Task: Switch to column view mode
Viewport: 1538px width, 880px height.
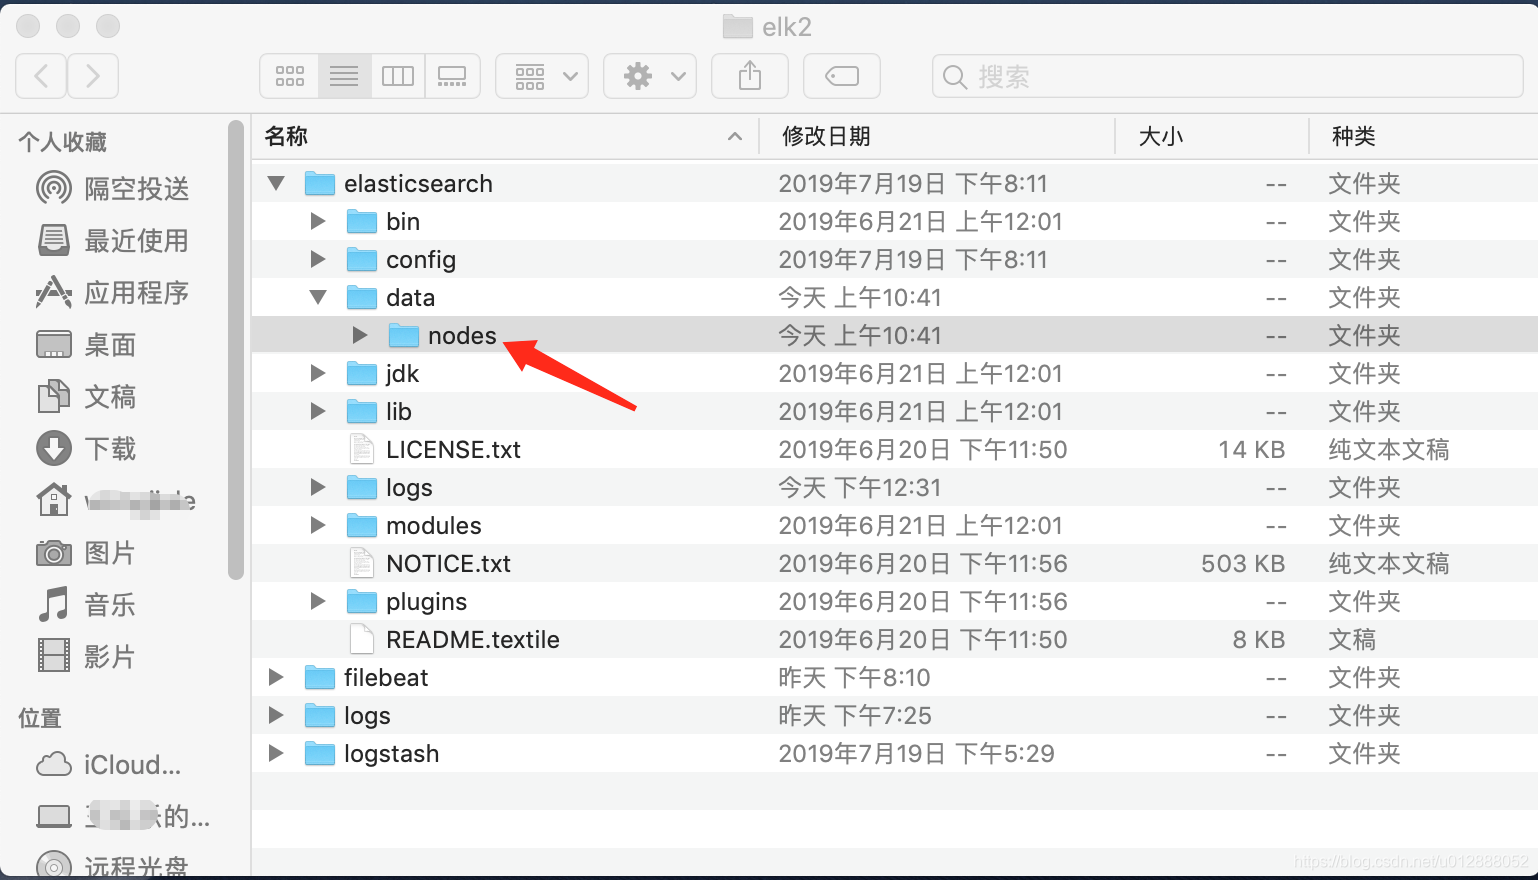Action: point(398,76)
